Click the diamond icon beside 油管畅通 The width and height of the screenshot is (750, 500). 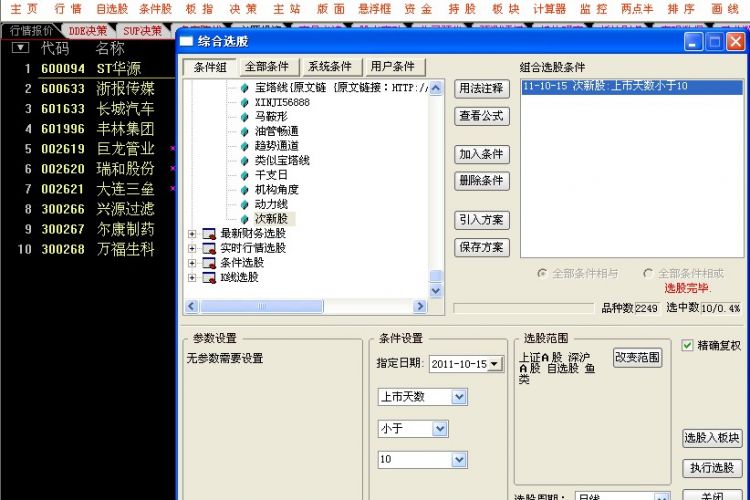[244, 132]
